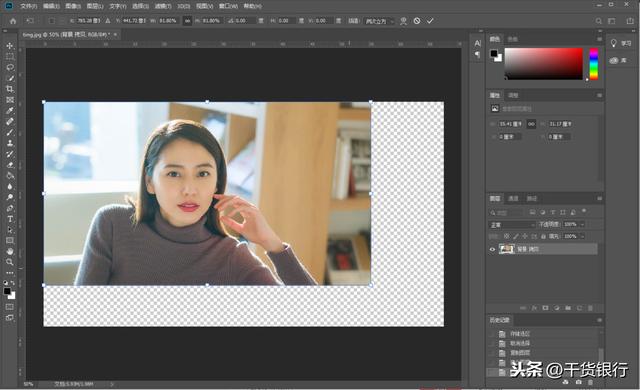Open the 文件 menu

28,6
